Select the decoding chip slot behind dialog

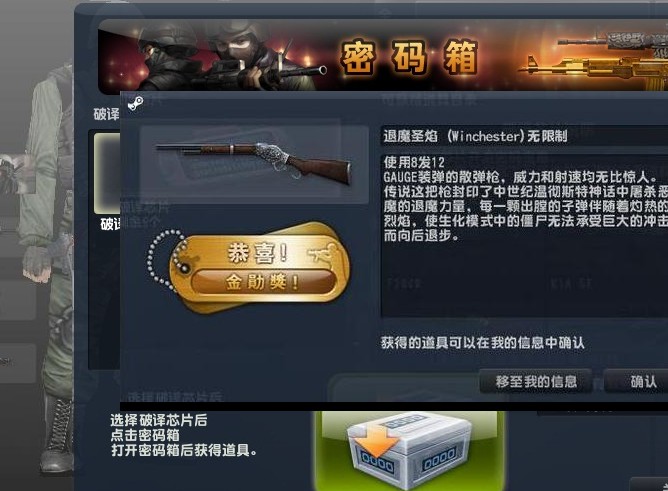107,172
